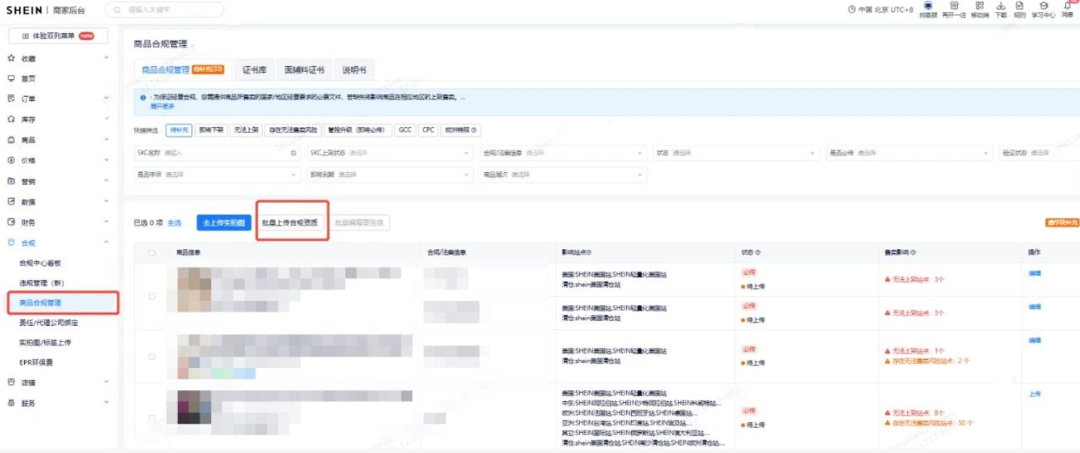The image size is (1080, 453).
Task: Click the icon beside 订单 in the sidebar
Action: pyautogui.click(x=11, y=98)
